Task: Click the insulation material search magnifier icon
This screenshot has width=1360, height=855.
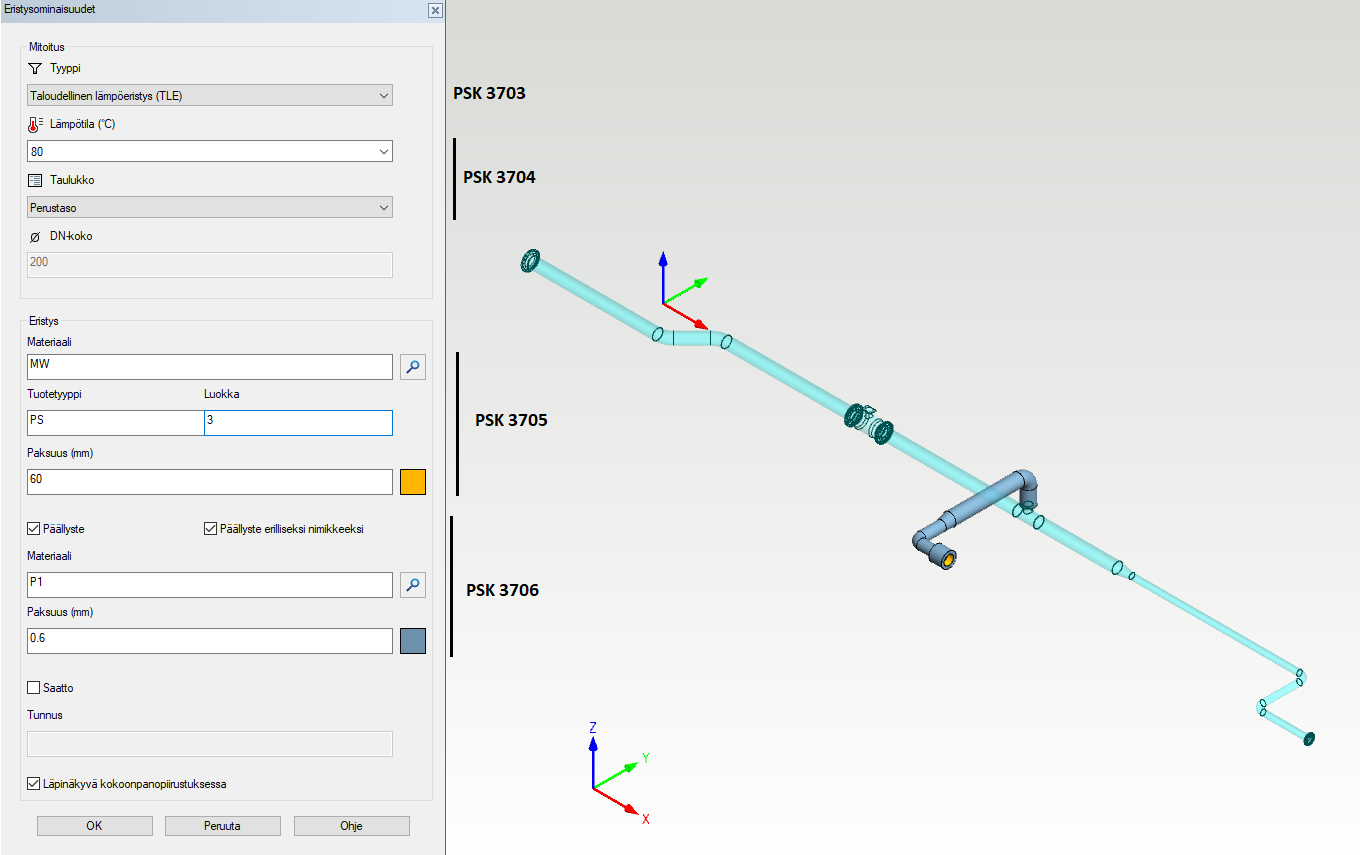Action: [413, 367]
